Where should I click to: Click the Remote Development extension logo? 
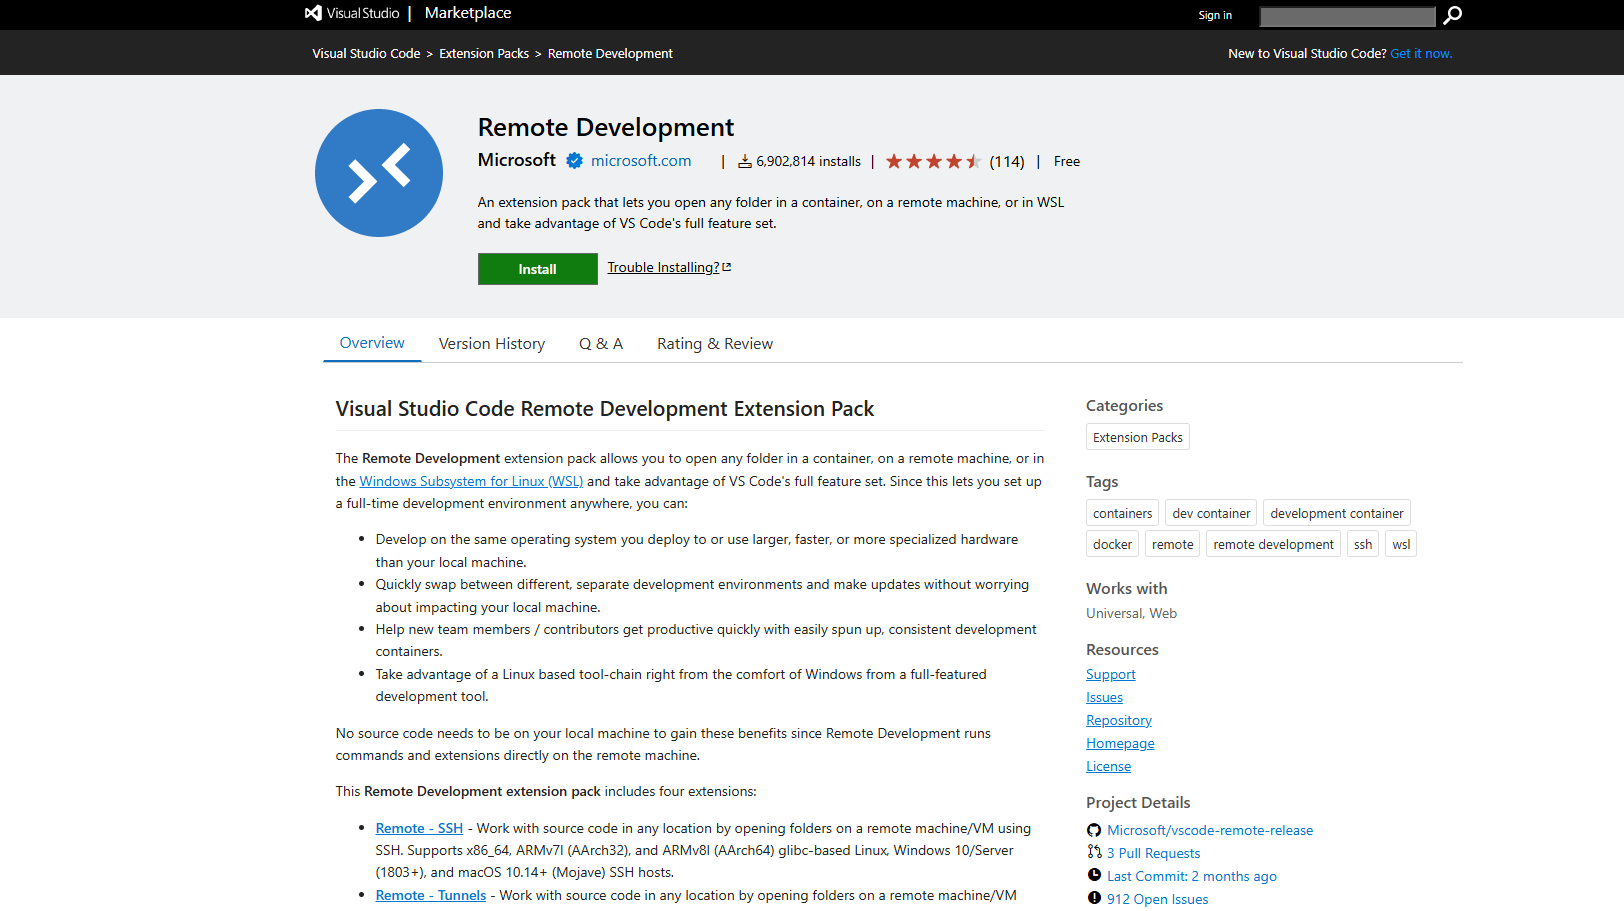[379, 173]
